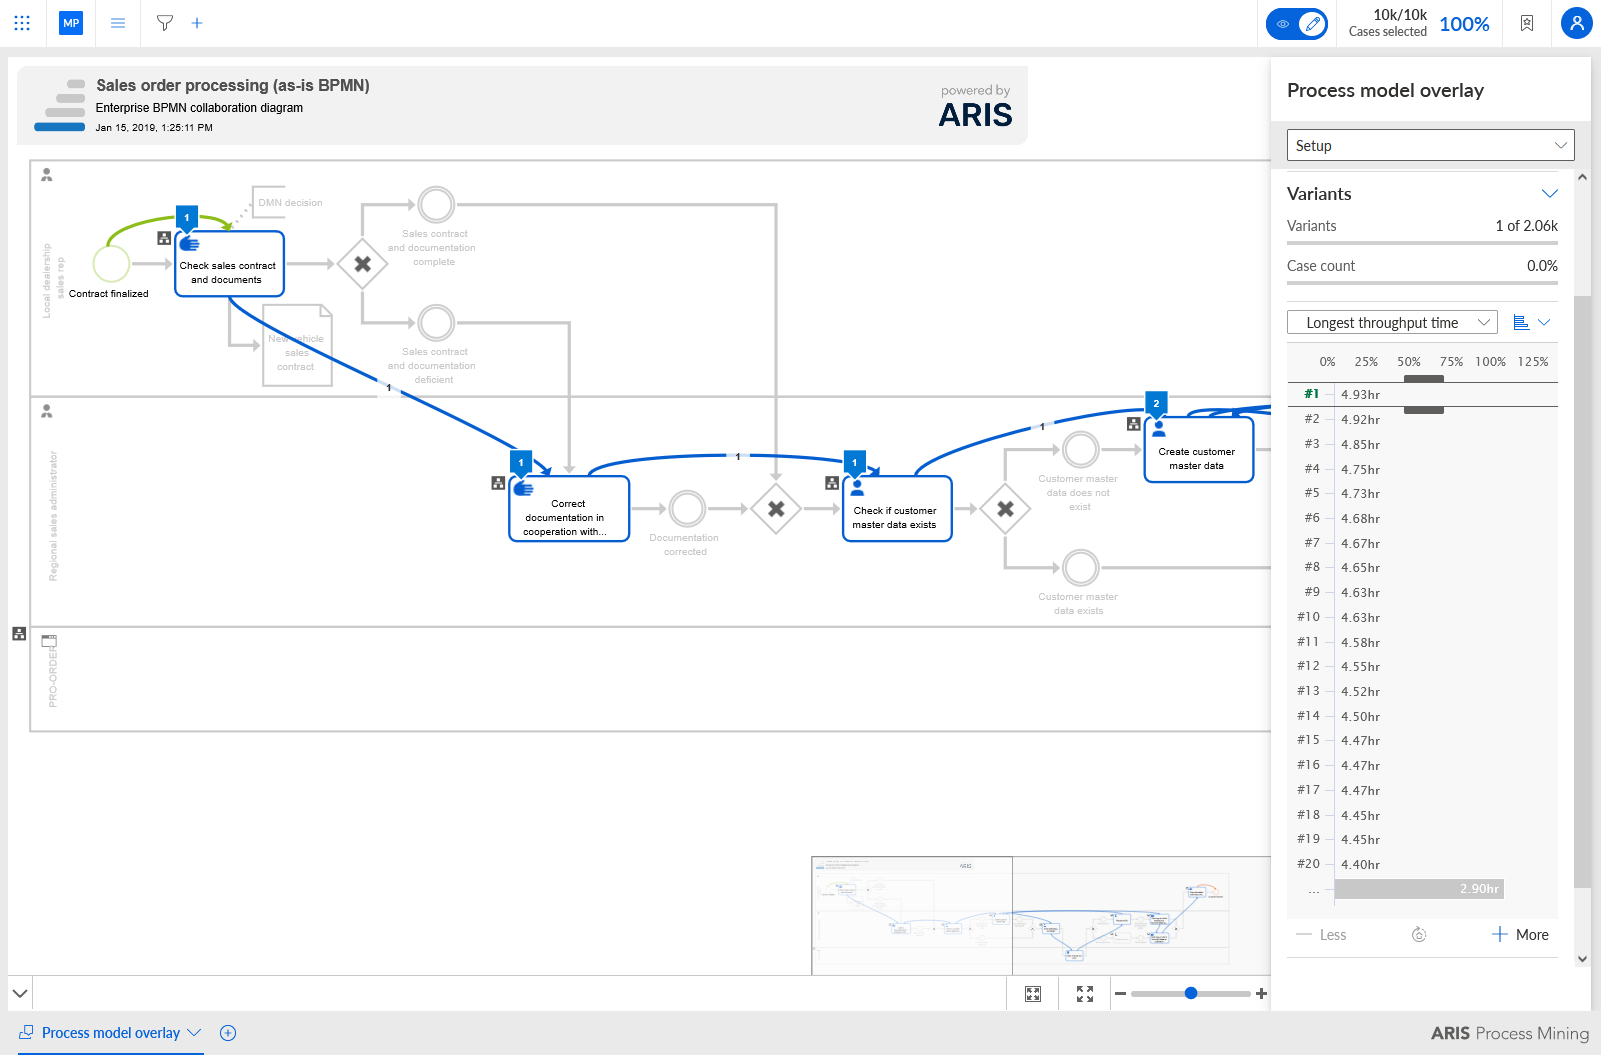Open the Longest throughput time dropdown
This screenshot has height=1056, width=1602.
point(1392,322)
